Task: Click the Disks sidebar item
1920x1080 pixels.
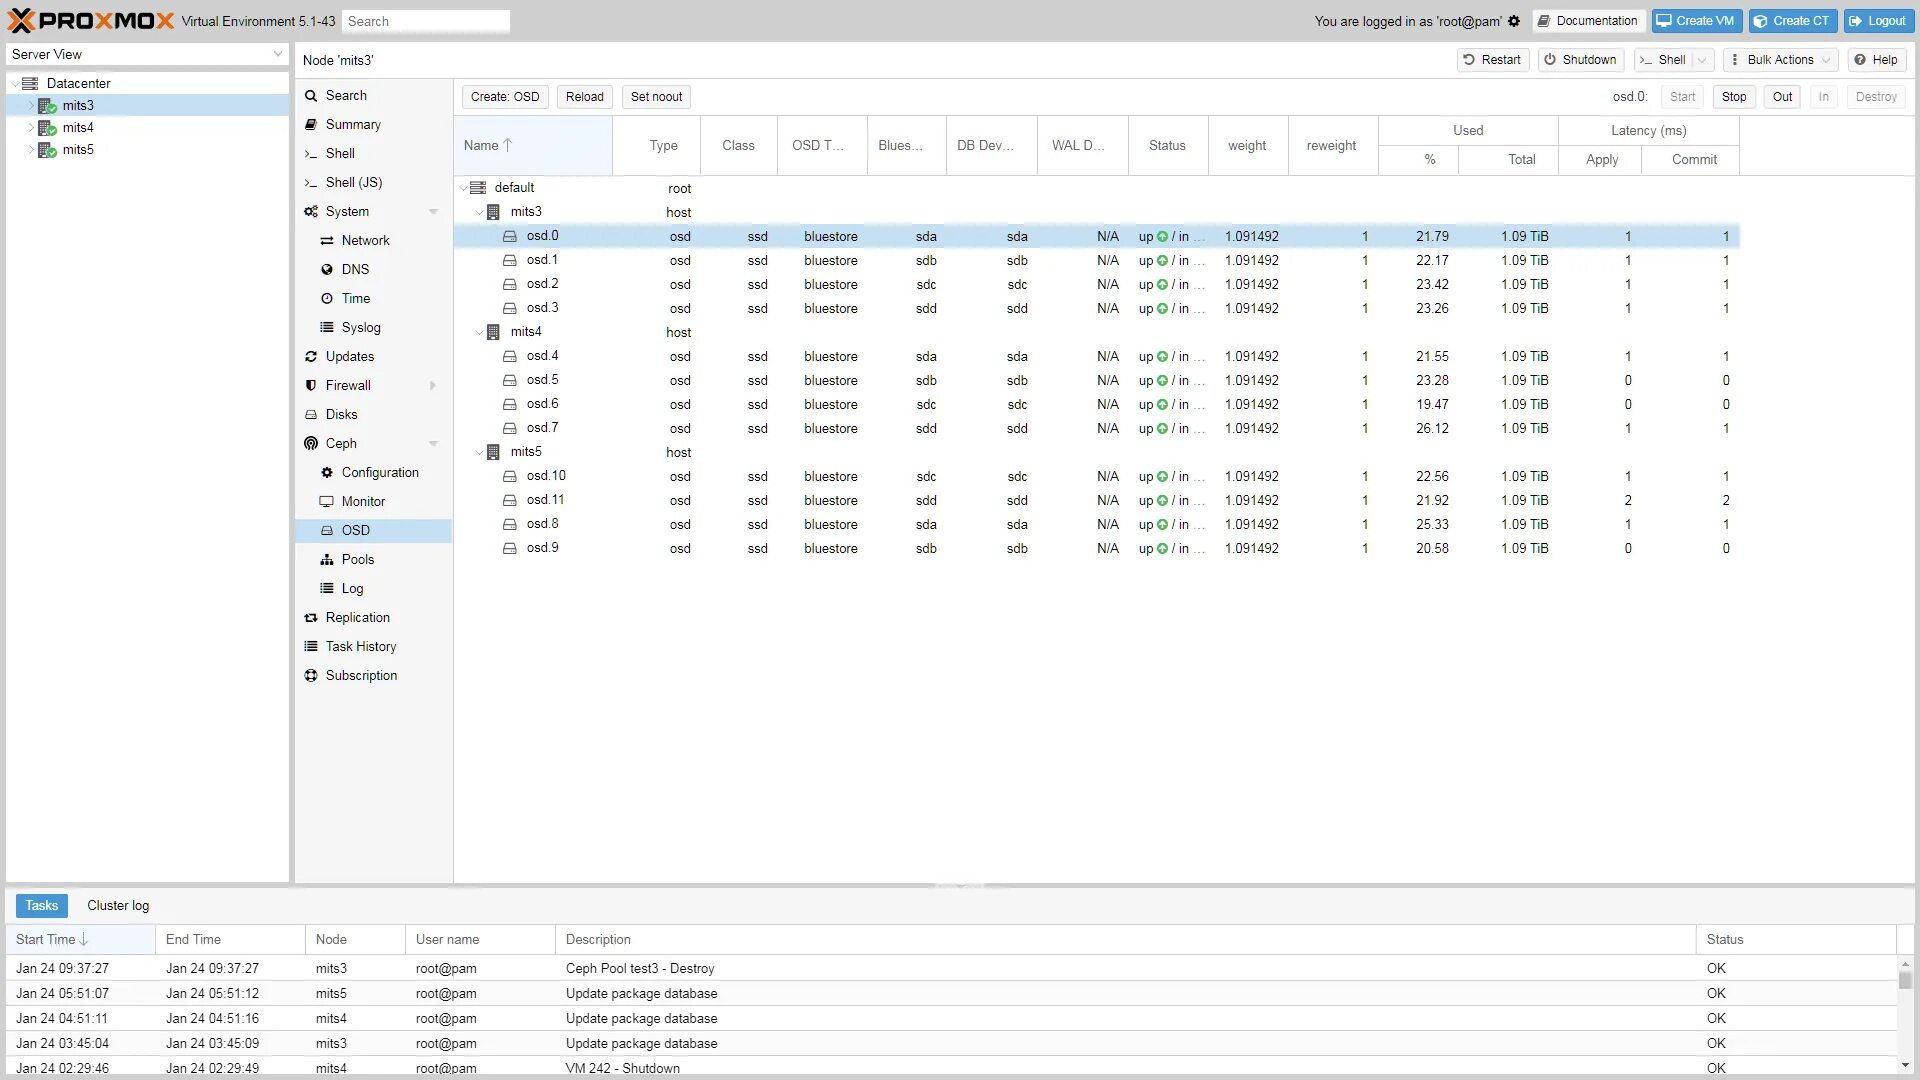Action: point(341,414)
